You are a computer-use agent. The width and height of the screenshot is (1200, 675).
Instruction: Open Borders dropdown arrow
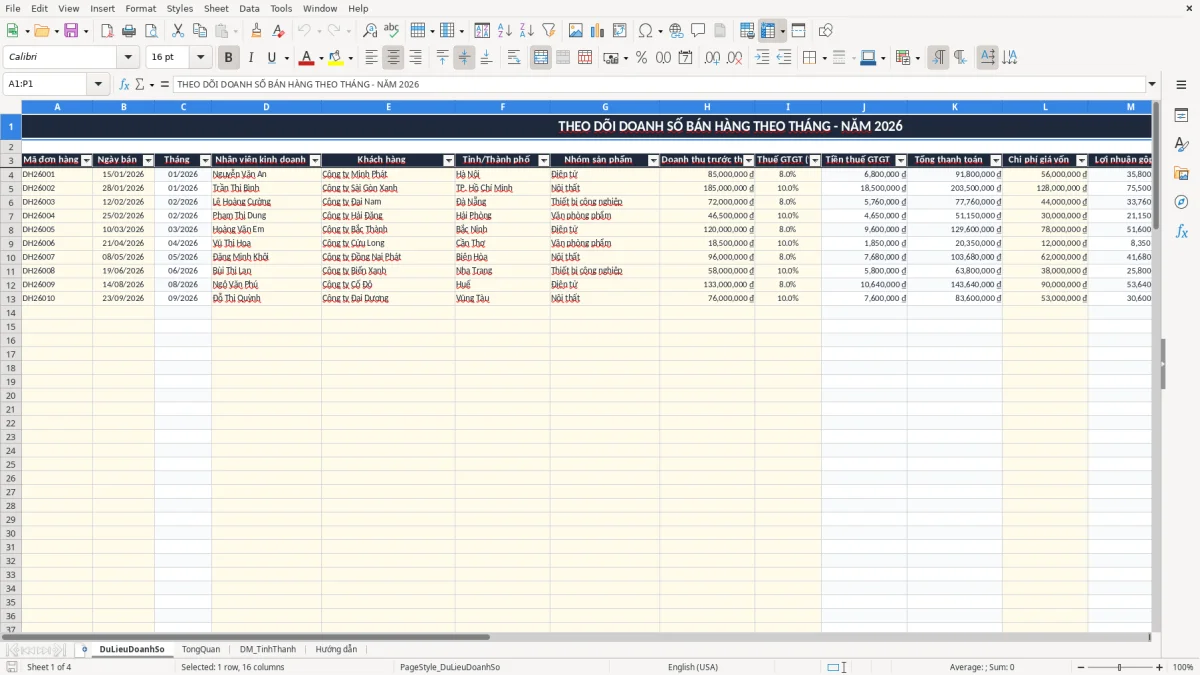(x=826, y=58)
